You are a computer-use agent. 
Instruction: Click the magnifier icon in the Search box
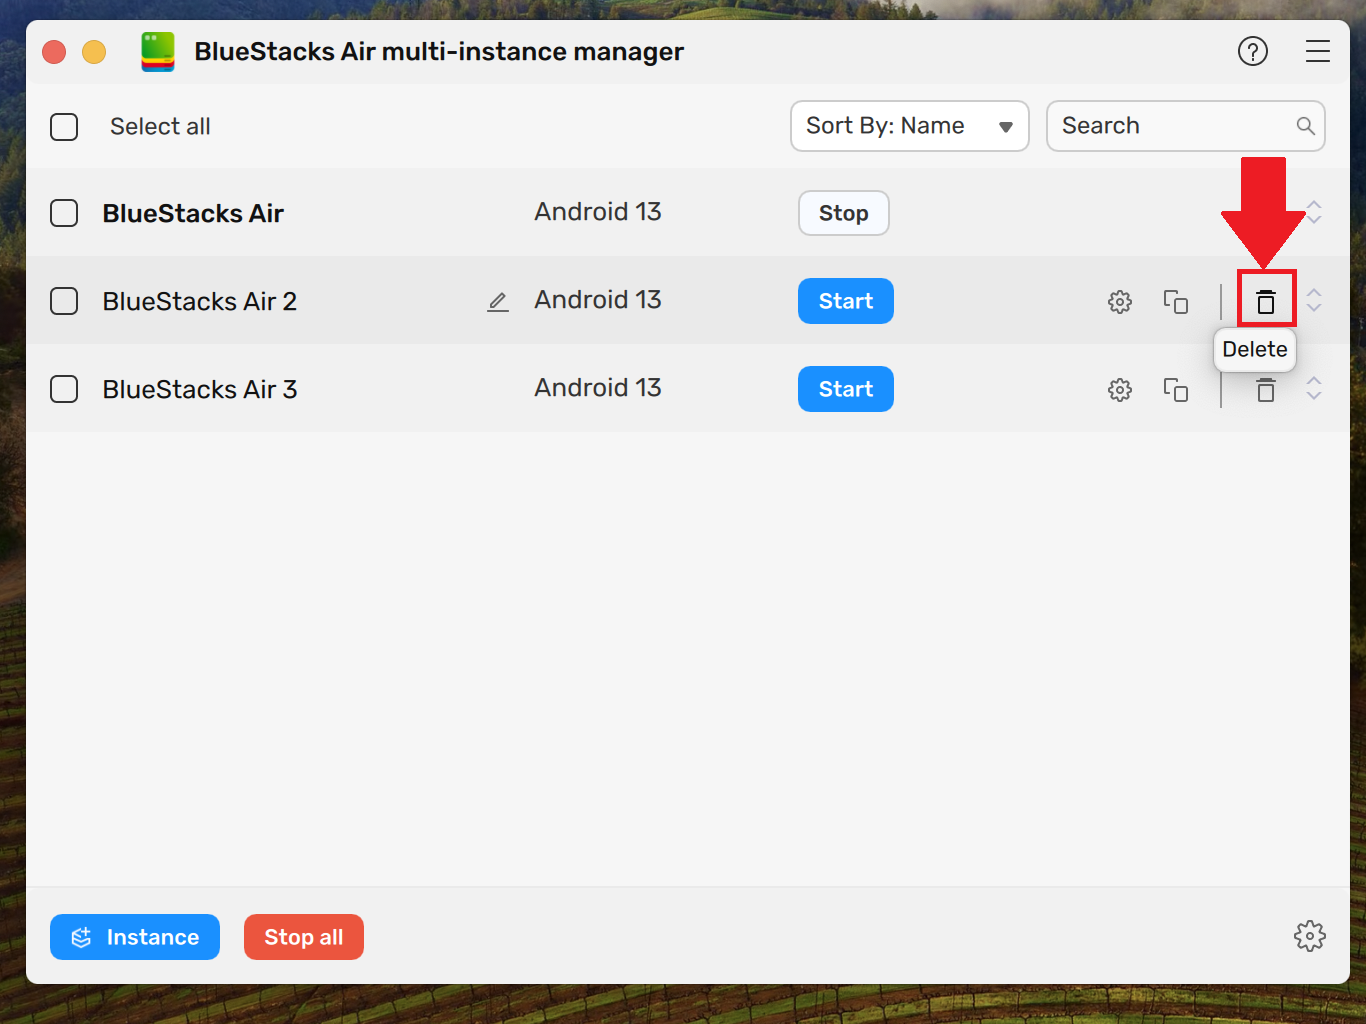point(1305,126)
